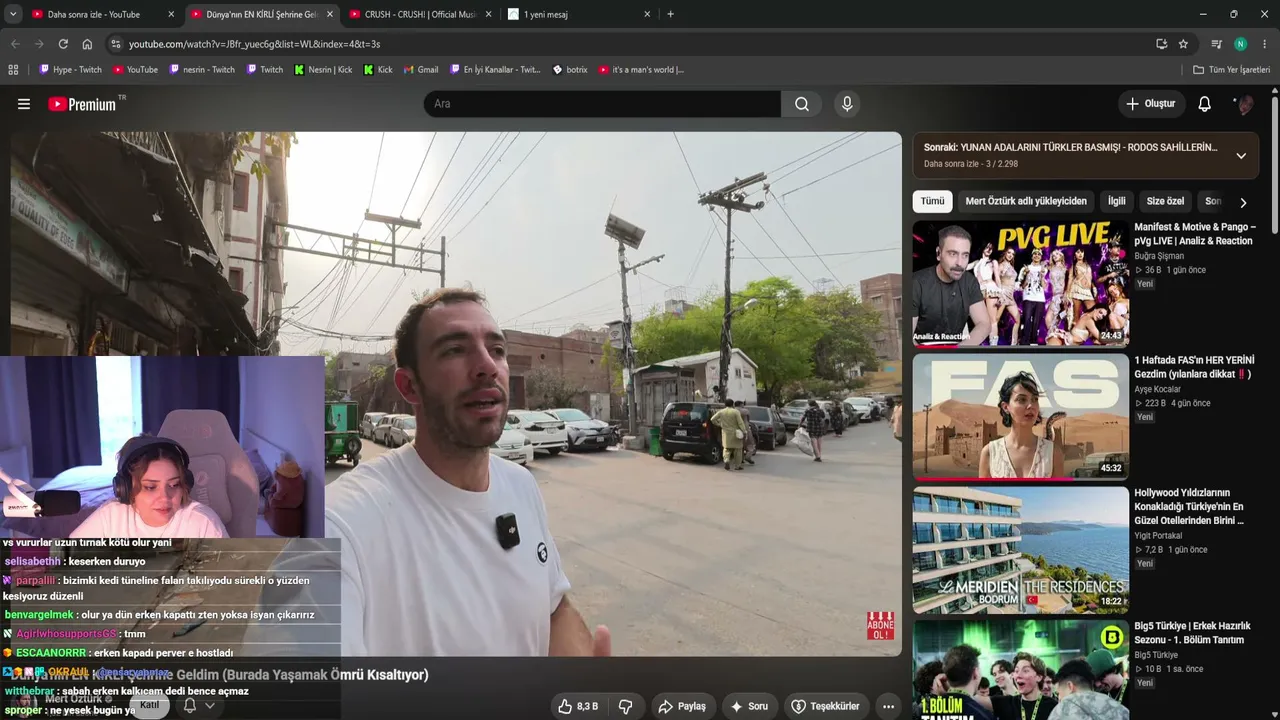Open the 'Gmail' bookmark
The width and height of the screenshot is (1280, 720).
(421, 70)
